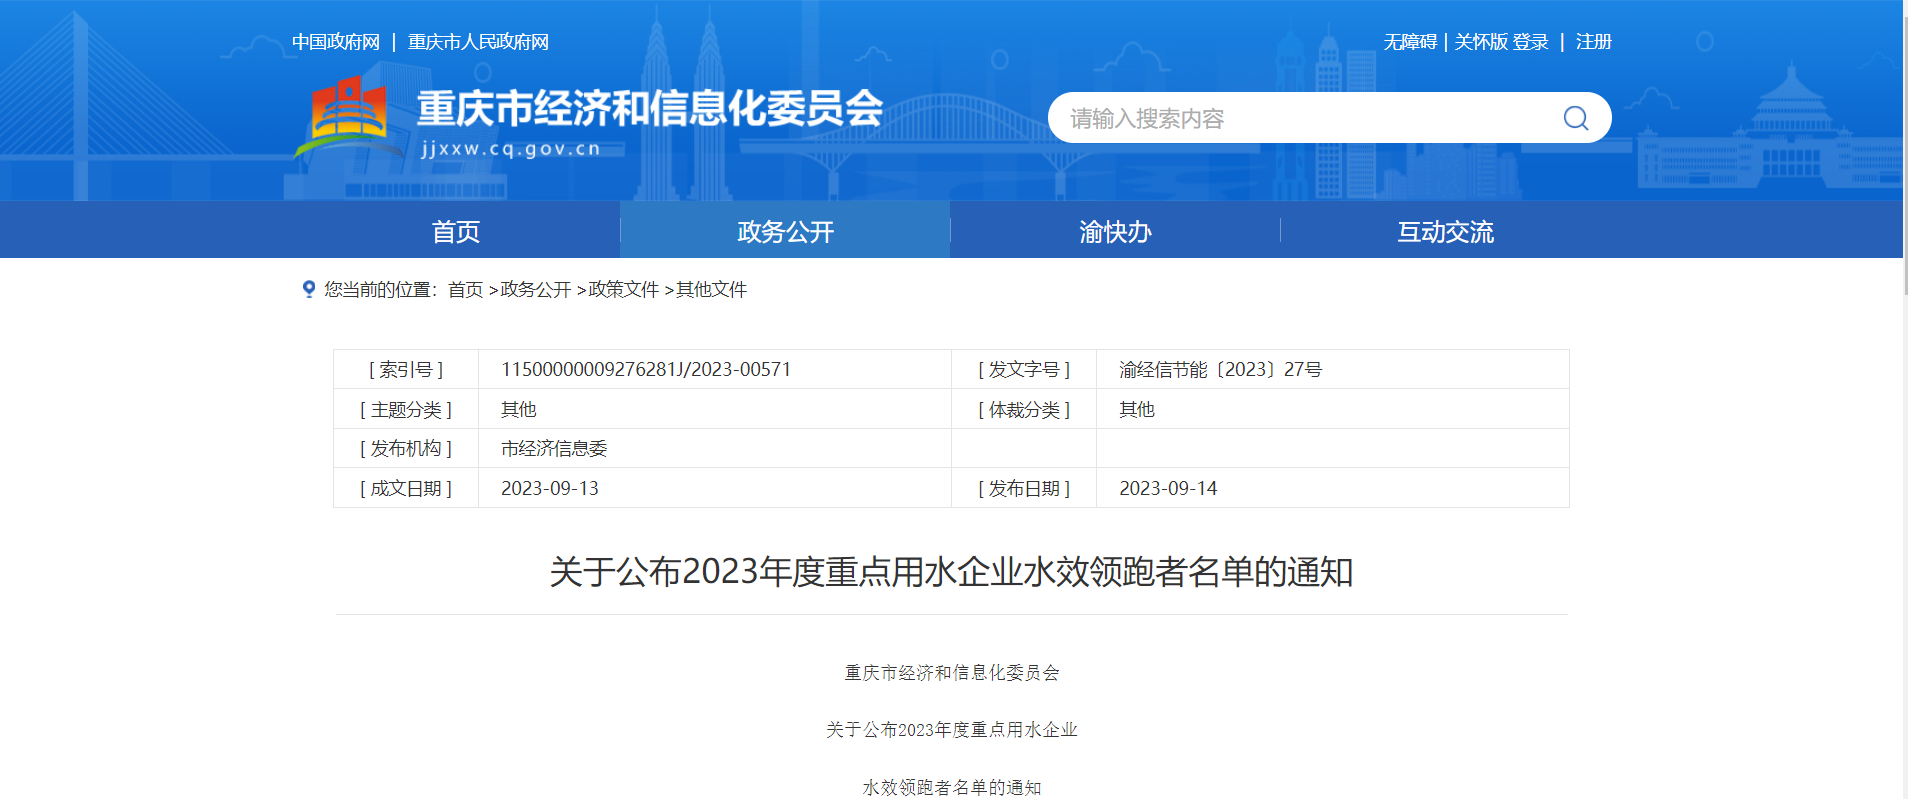The image size is (1908, 799).
Task: Click 首页 in the breadcrumb
Action: [465, 290]
